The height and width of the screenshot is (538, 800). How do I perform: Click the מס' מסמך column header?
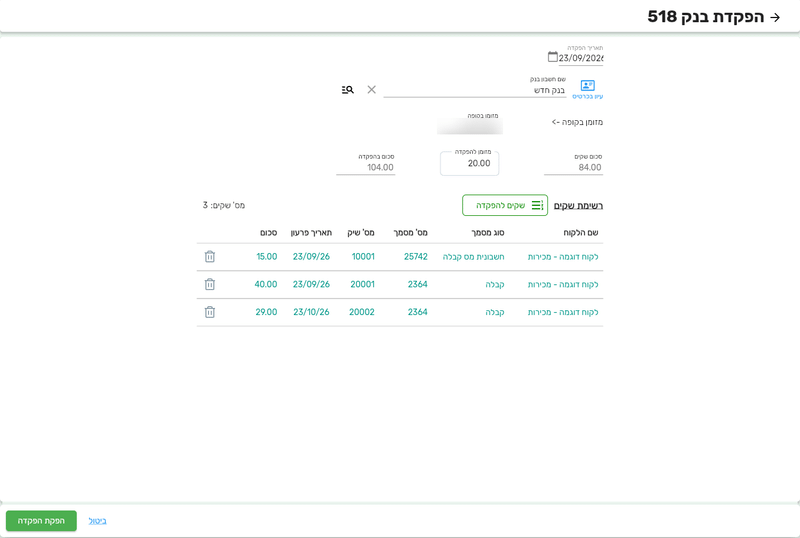tap(410, 232)
